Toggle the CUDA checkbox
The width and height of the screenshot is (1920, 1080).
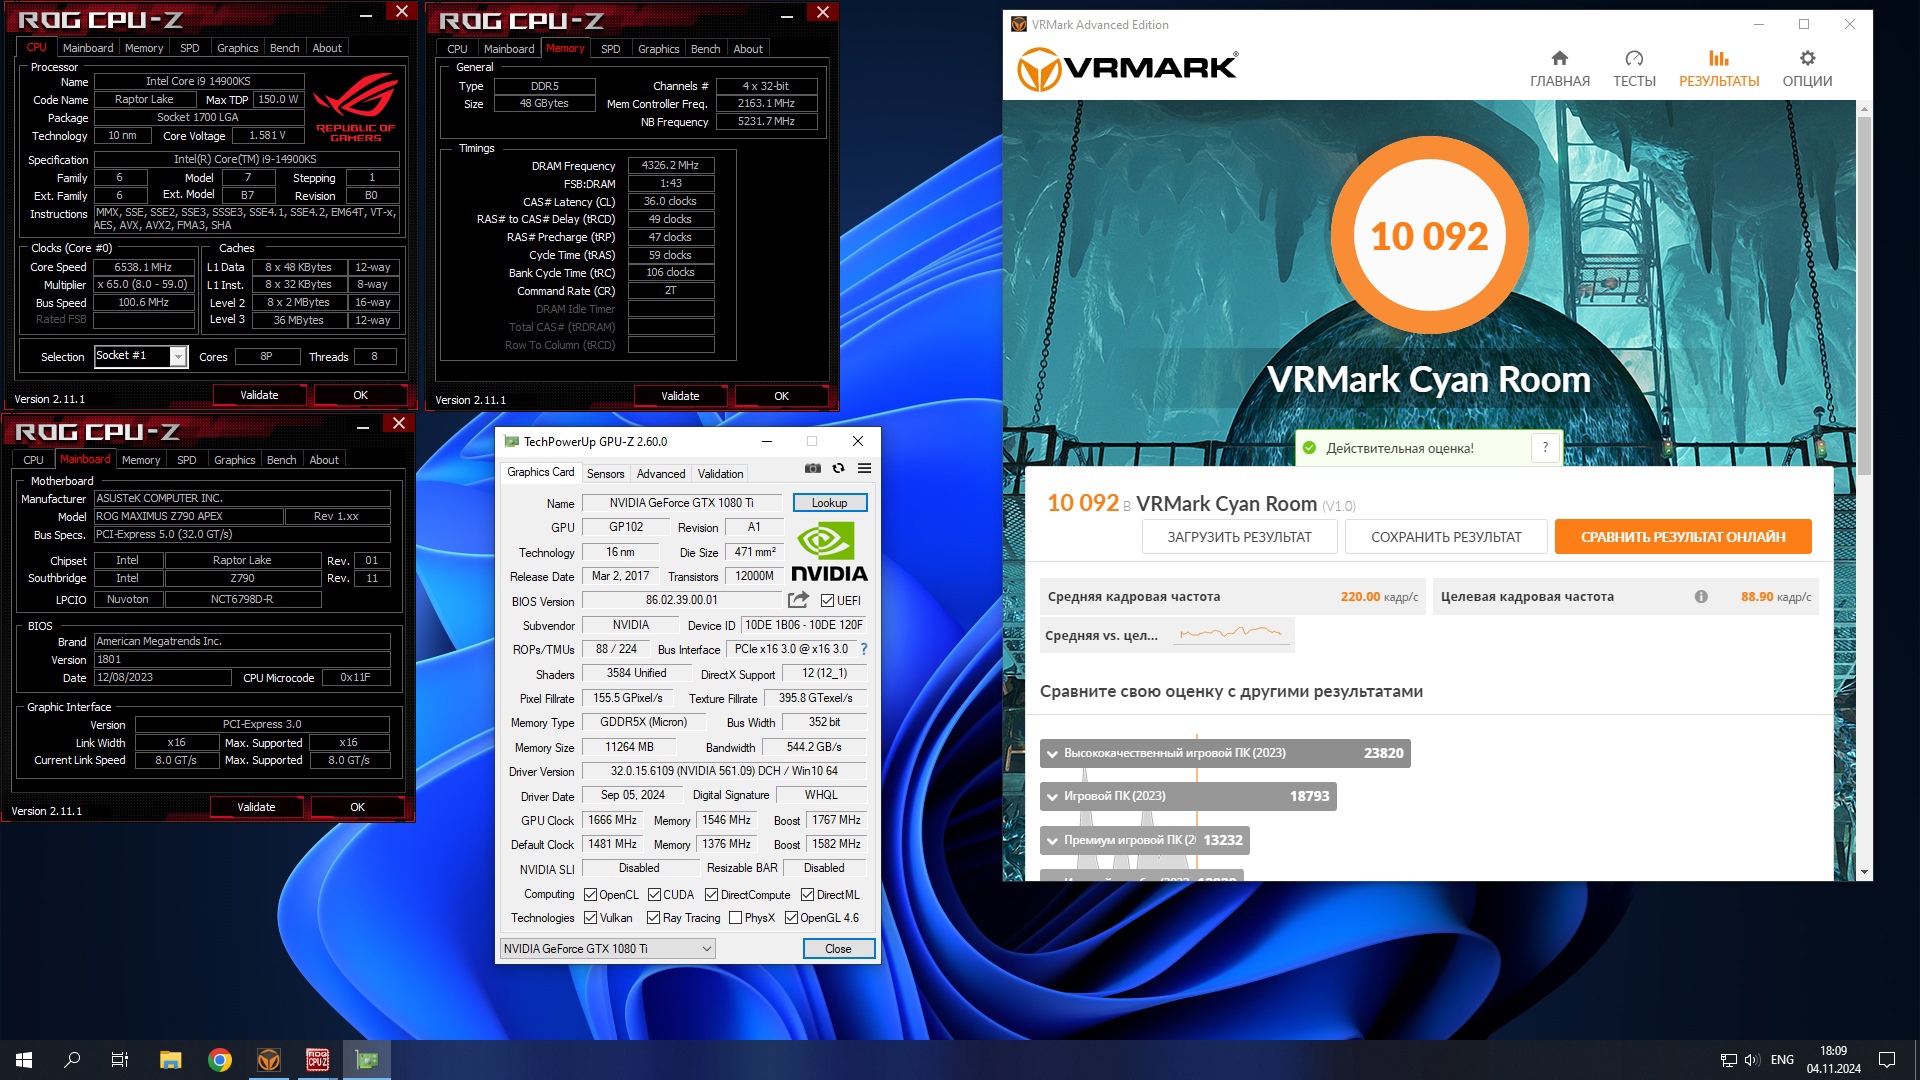[x=654, y=895]
